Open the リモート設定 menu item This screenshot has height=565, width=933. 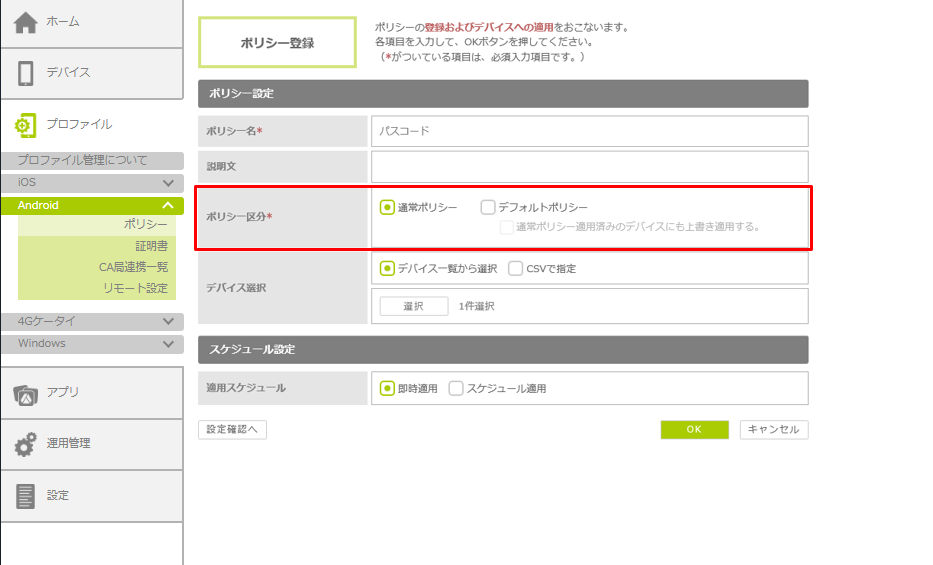[x=135, y=288]
